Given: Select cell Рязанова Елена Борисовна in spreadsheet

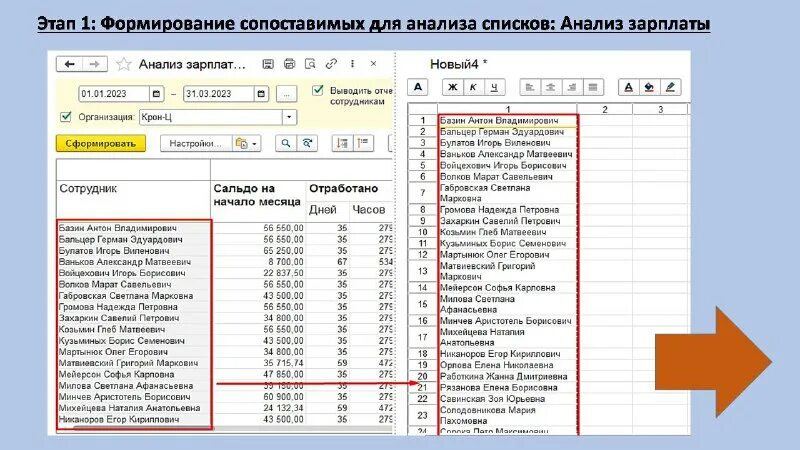Looking at the screenshot, I should coord(508,388).
